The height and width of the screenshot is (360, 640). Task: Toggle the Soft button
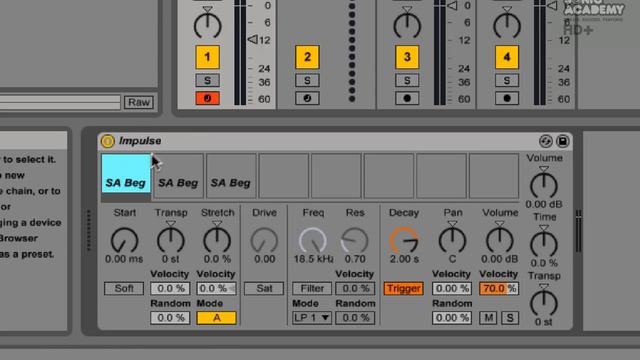coord(124,289)
